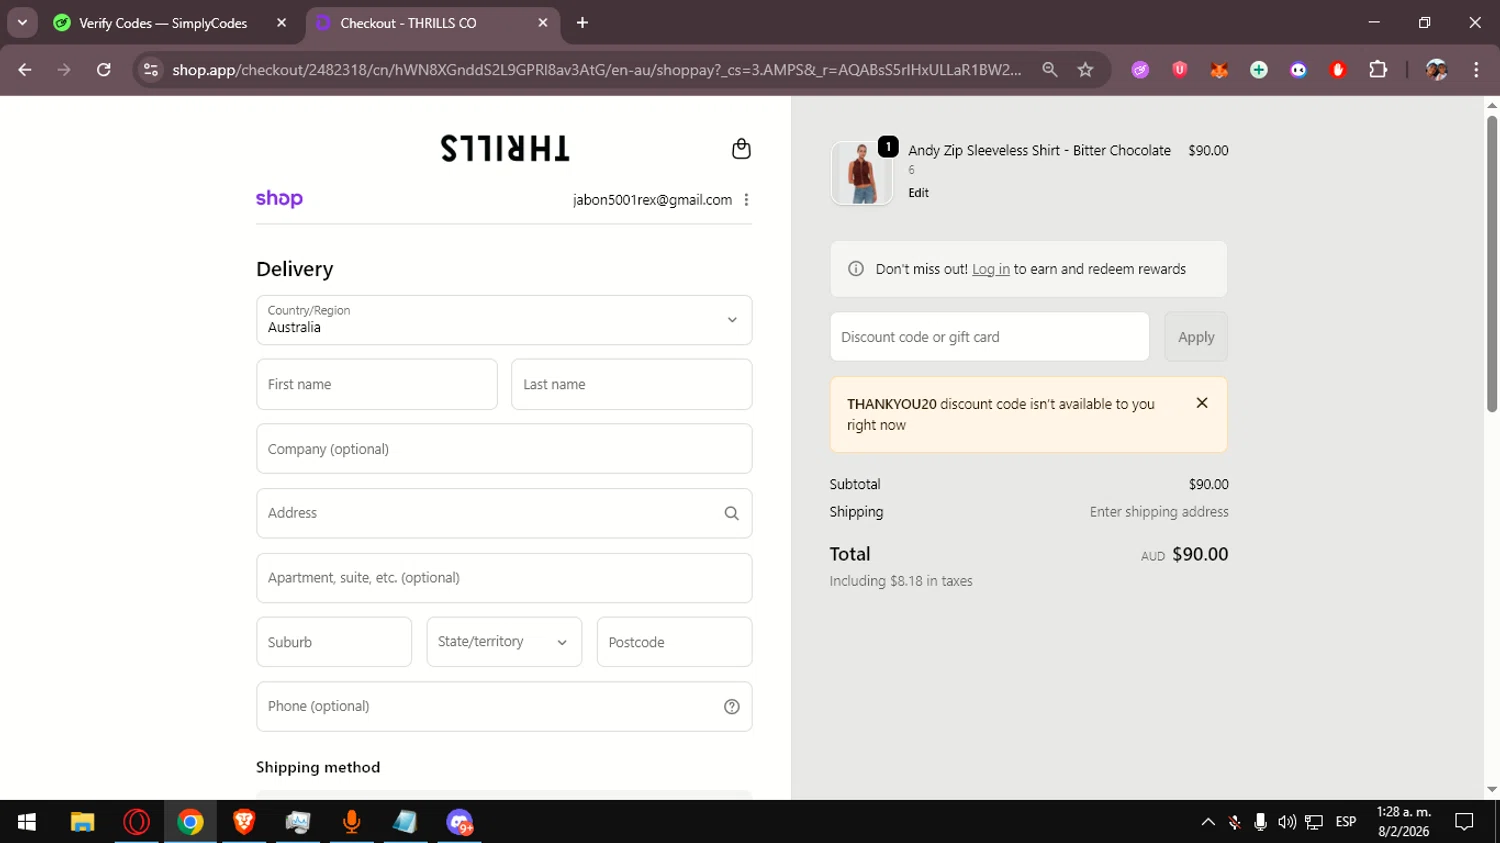The image size is (1500, 843).
Task: Click the Andy Zip shirt product thumbnail
Action: [861, 173]
